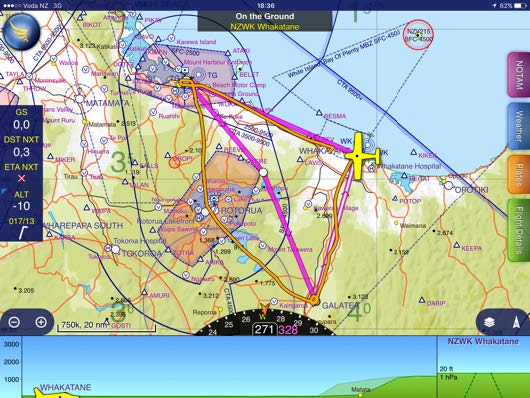
Task: Tap the north-up orientation arrow icon
Action: (516, 322)
